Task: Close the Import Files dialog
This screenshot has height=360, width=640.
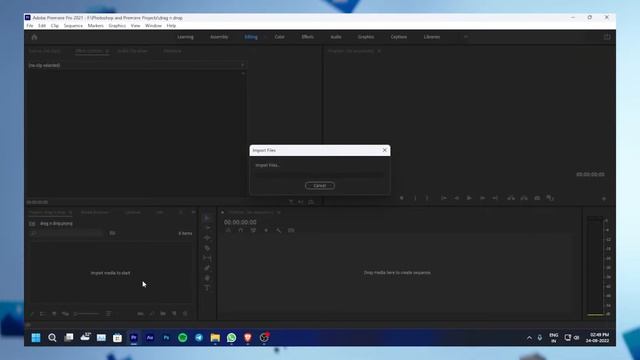Action: click(x=384, y=150)
